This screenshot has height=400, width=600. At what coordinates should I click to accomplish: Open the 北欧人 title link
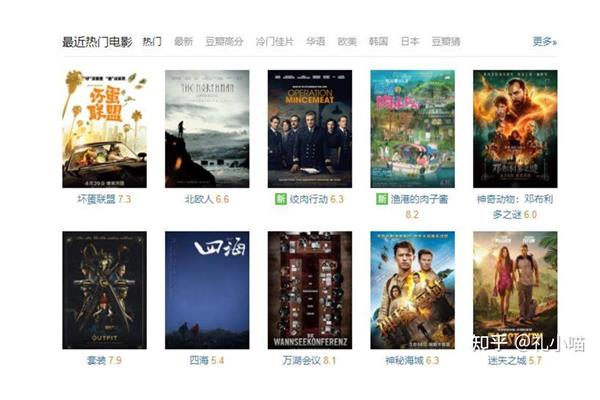pyautogui.click(x=199, y=199)
